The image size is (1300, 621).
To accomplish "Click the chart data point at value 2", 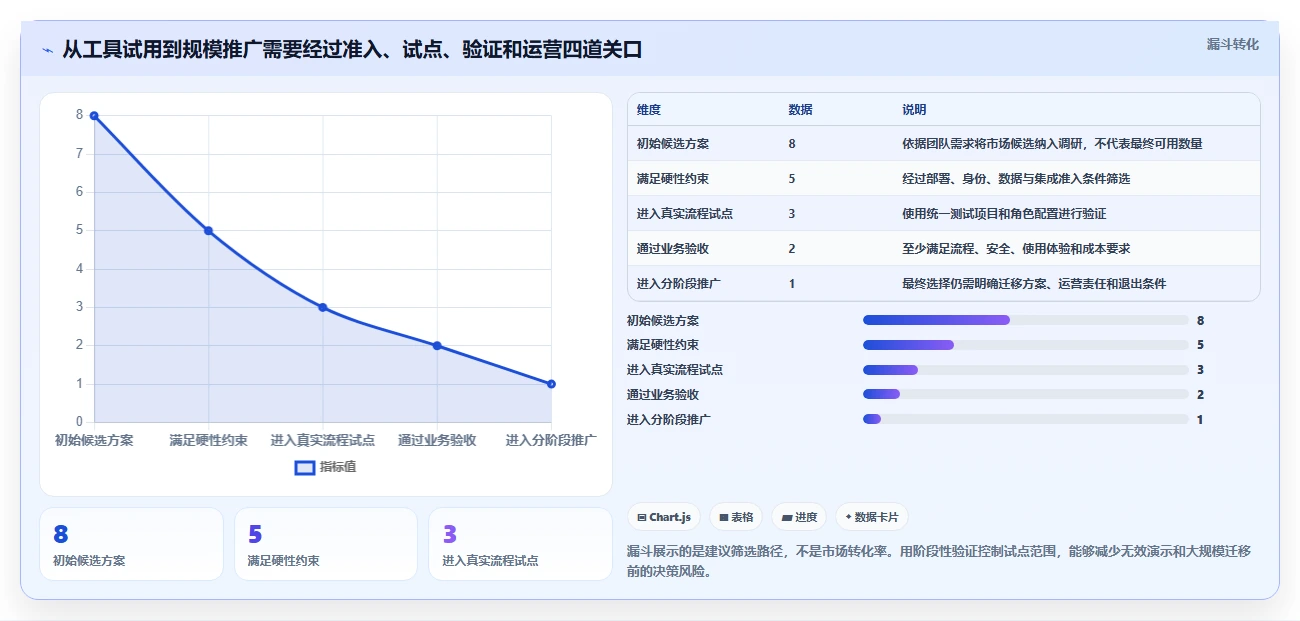I will (437, 346).
